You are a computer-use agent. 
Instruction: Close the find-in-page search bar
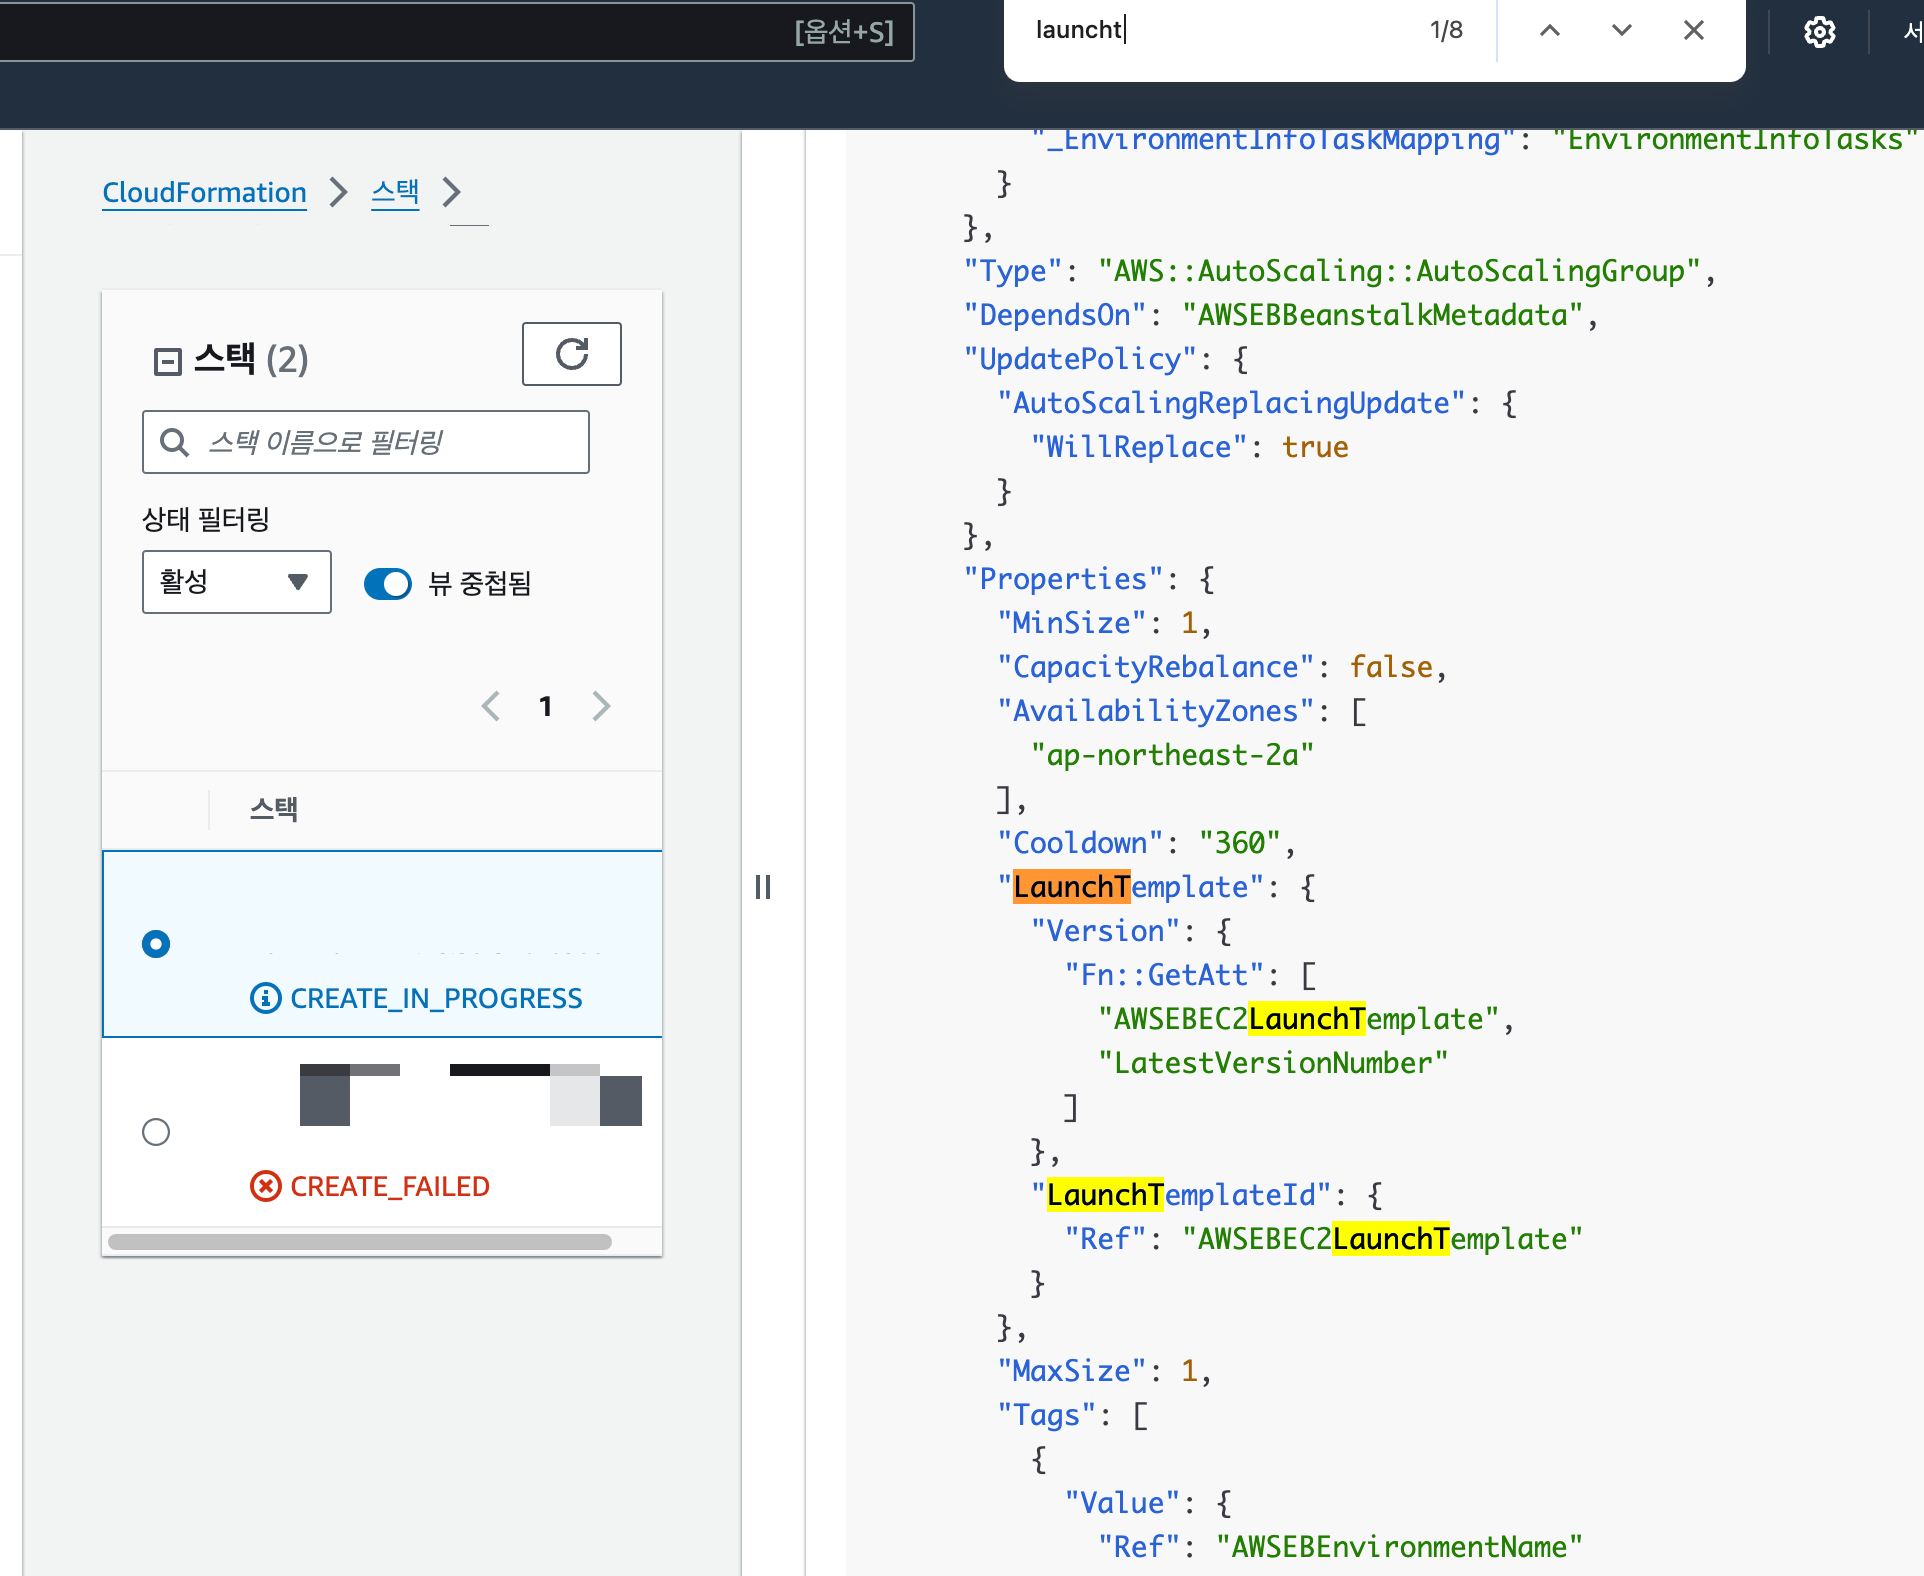pyautogui.click(x=1693, y=31)
